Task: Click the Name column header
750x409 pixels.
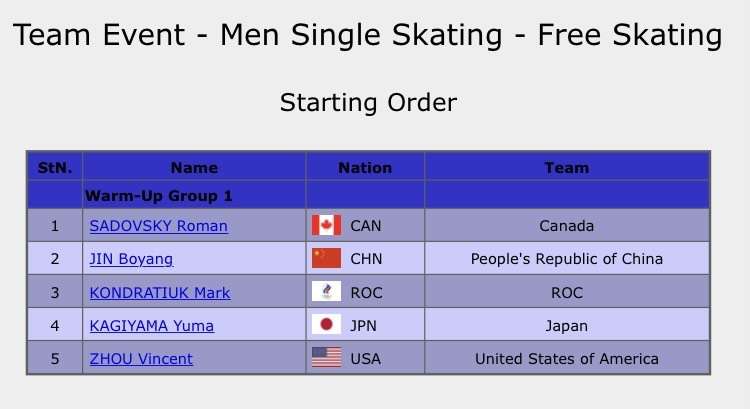Action: [194, 167]
